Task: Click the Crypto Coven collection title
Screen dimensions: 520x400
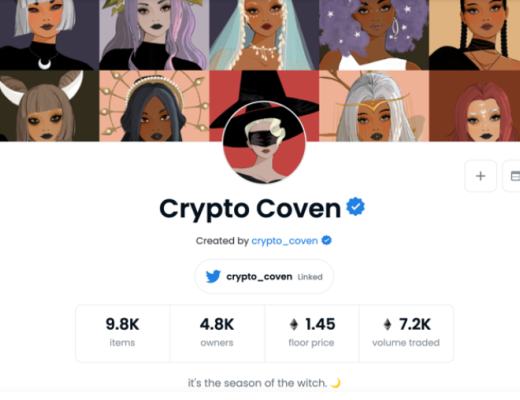Action: tap(250, 208)
